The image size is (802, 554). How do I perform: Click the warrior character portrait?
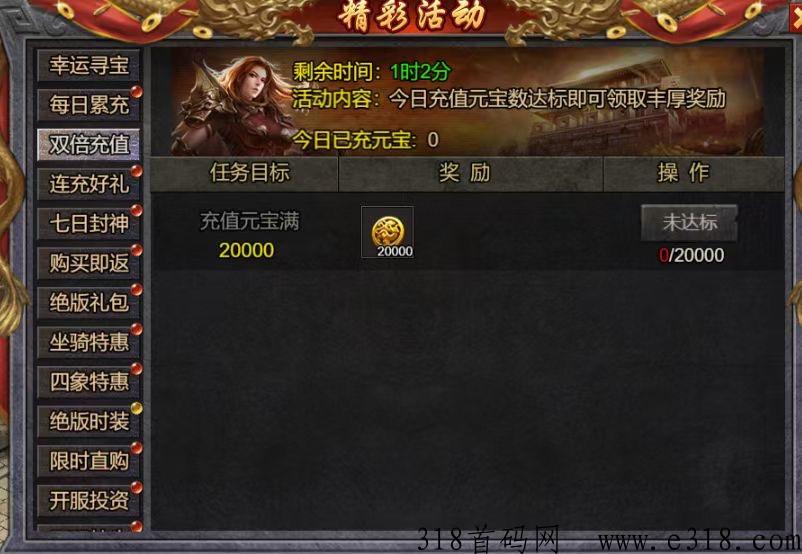233,106
